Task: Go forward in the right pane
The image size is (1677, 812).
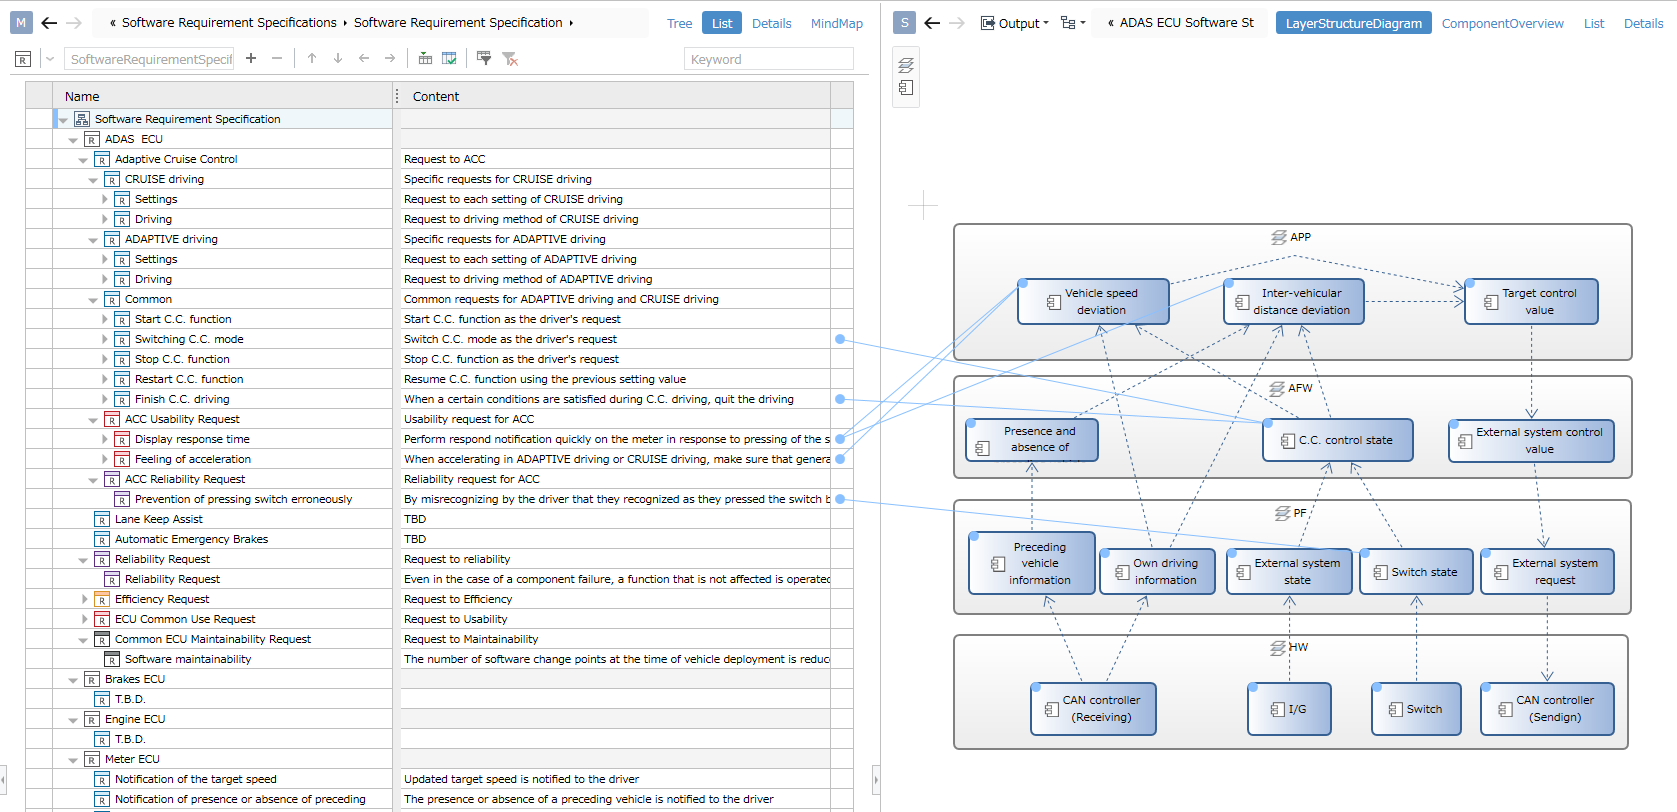Action: click(x=957, y=22)
